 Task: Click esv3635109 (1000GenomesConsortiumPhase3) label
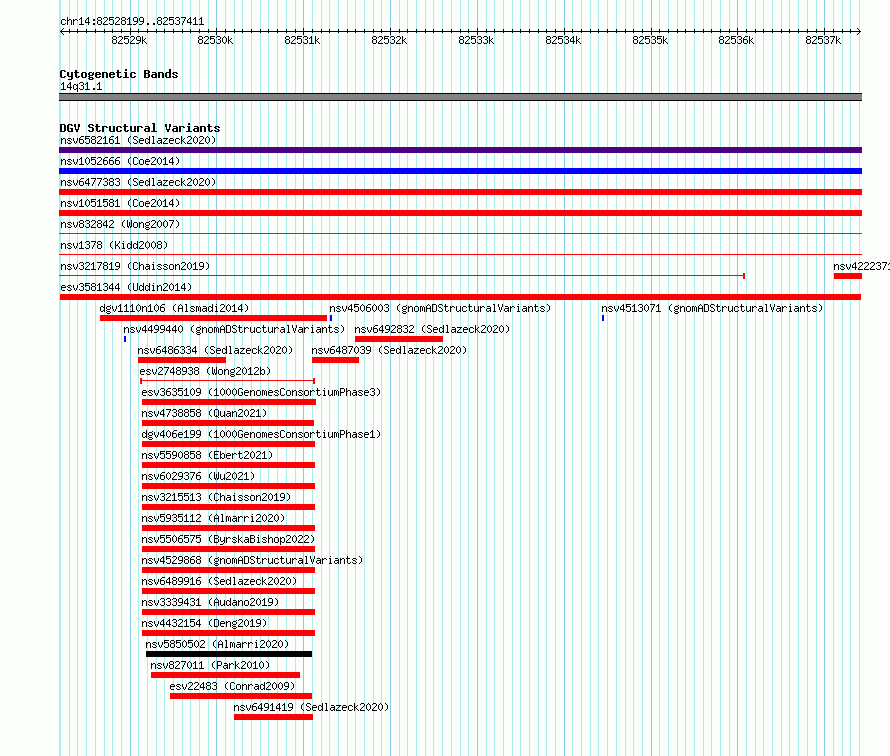[x=261, y=392]
